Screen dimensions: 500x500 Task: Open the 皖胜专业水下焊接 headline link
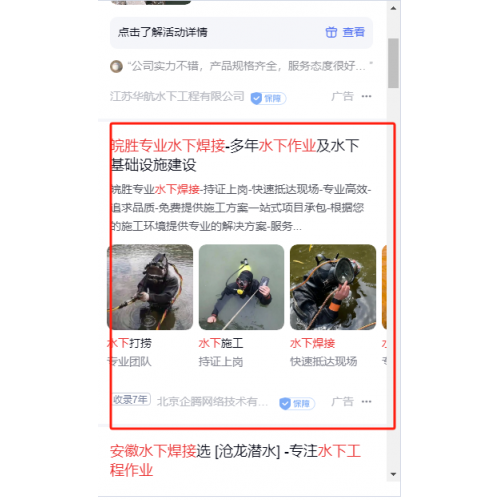[235, 155]
